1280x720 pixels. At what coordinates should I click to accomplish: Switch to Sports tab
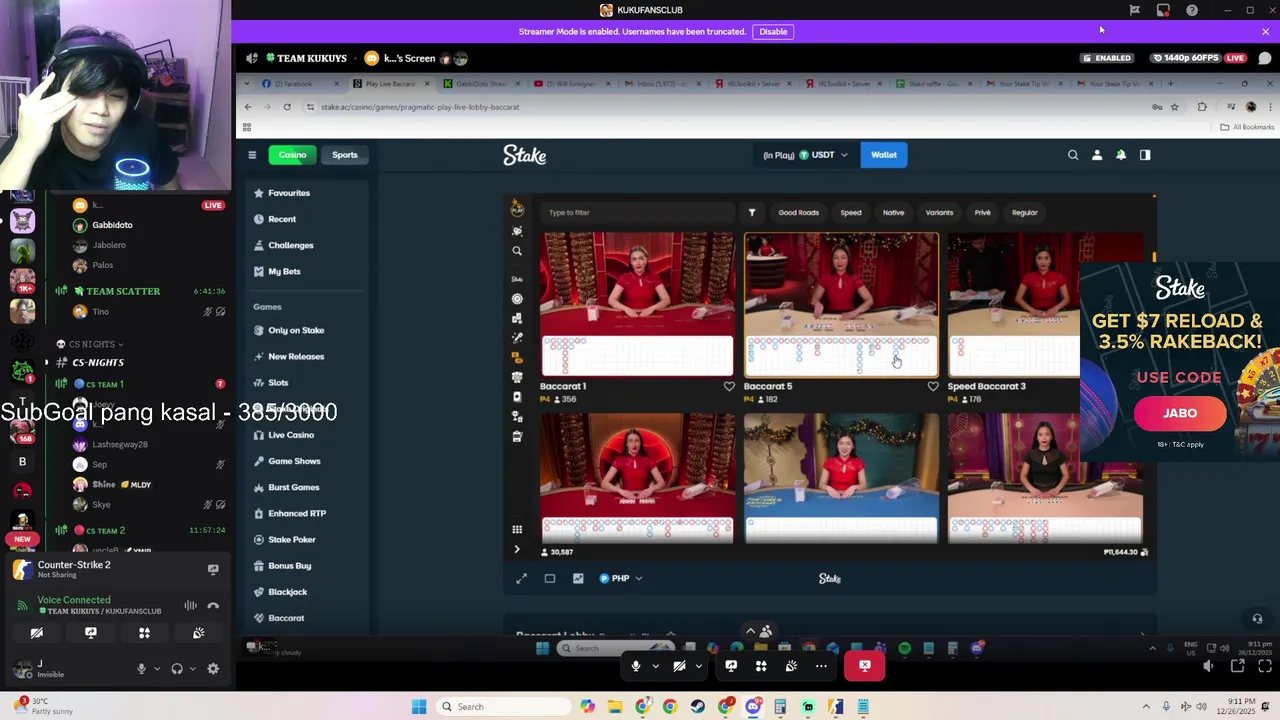pos(345,155)
